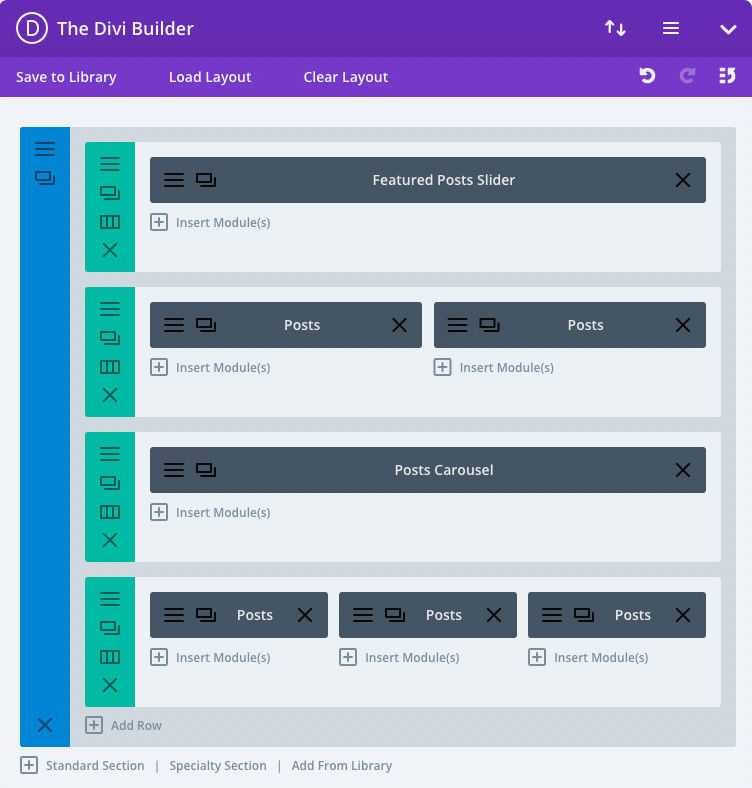The width and height of the screenshot is (752, 788).
Task: Change column structure of Featured Posts Slider row
Action: (x=110, y=222)
